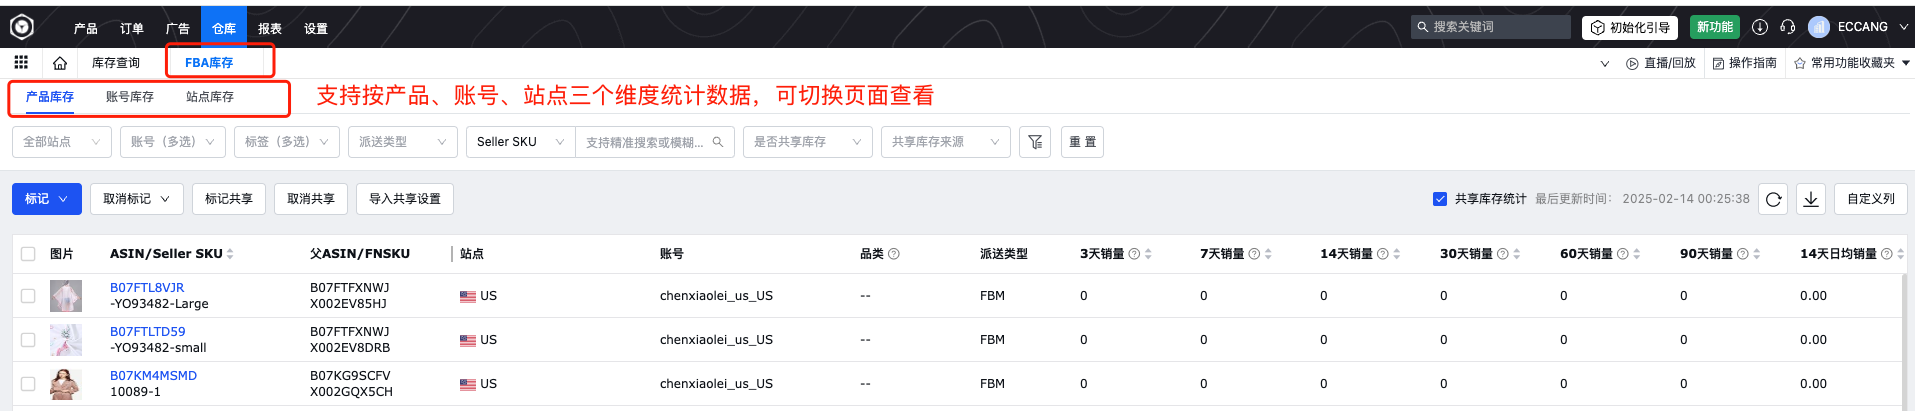The image size is (1915, 411).
Task: Check row B07FTLTD59 checkbox
Action: (28, 340)
